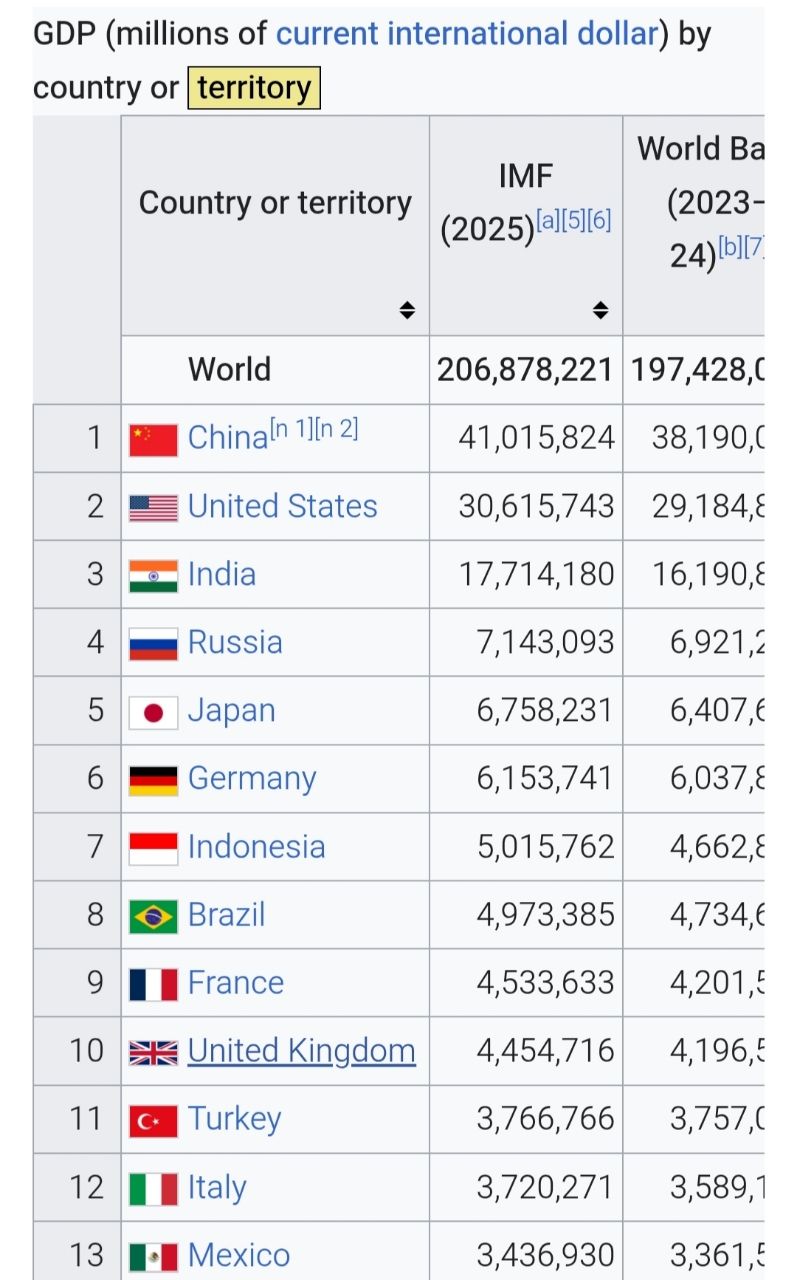Click the highlighted word territory in caption
Screen dimensions: 797x1280
[x=254, y=88]
